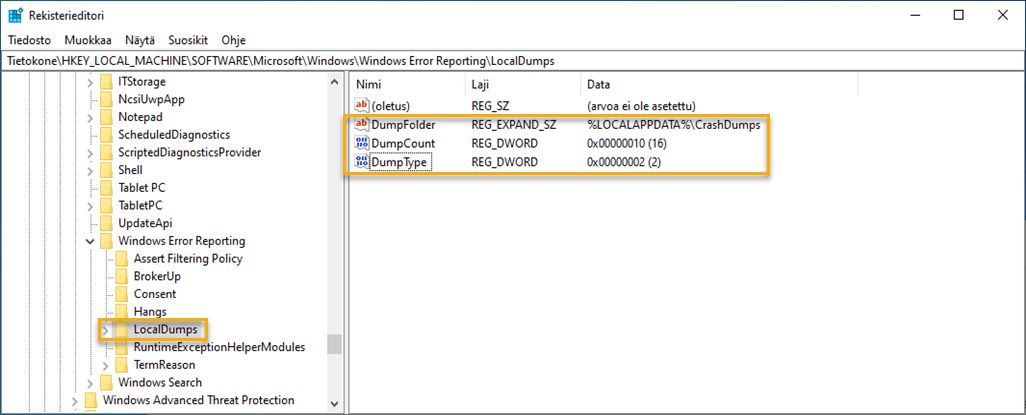The image size is (1026, 415).
Task: Select the UpdateApi key label
Action: pos(145,223)
